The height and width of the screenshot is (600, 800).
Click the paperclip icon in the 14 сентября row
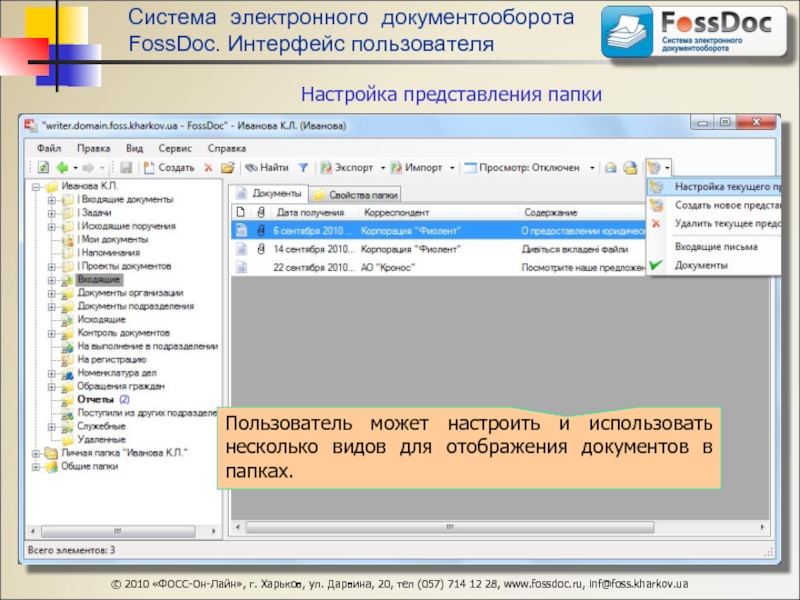pos(261,249)
